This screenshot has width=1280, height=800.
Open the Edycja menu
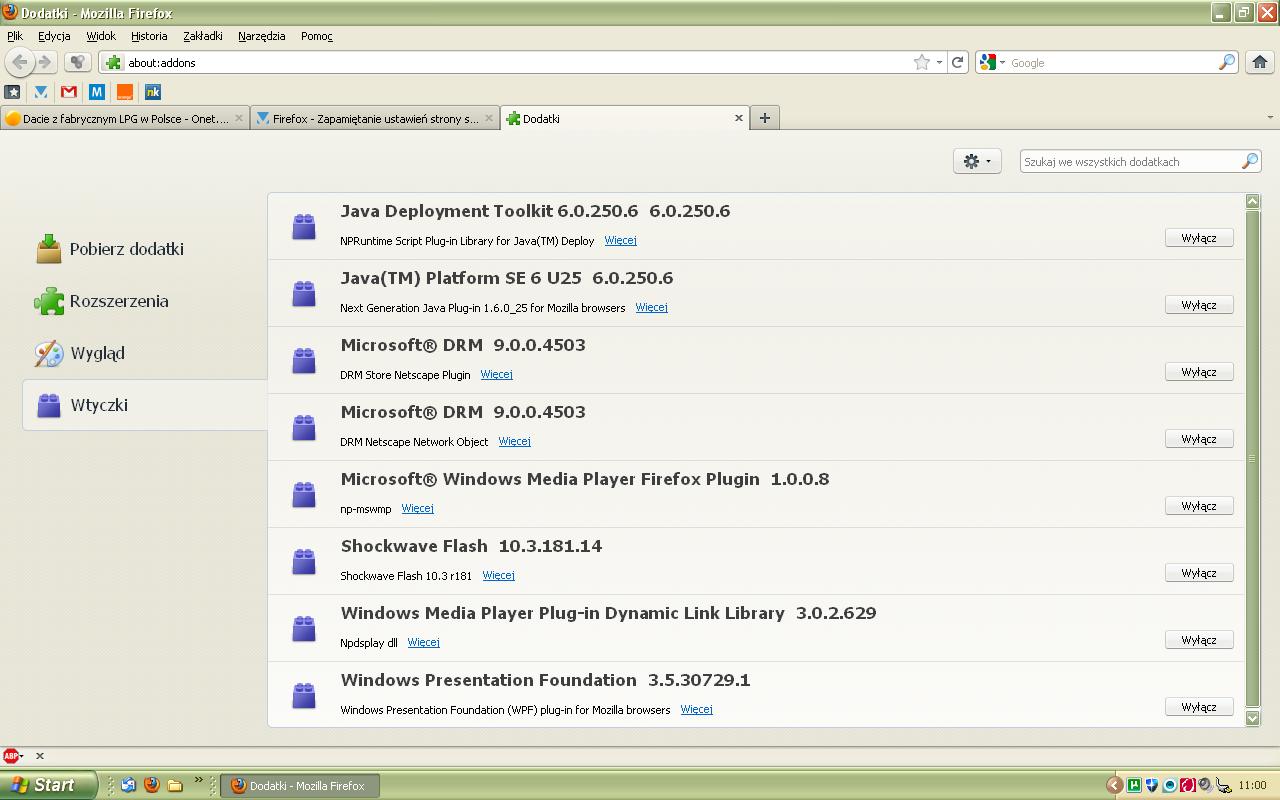point(54,36)
